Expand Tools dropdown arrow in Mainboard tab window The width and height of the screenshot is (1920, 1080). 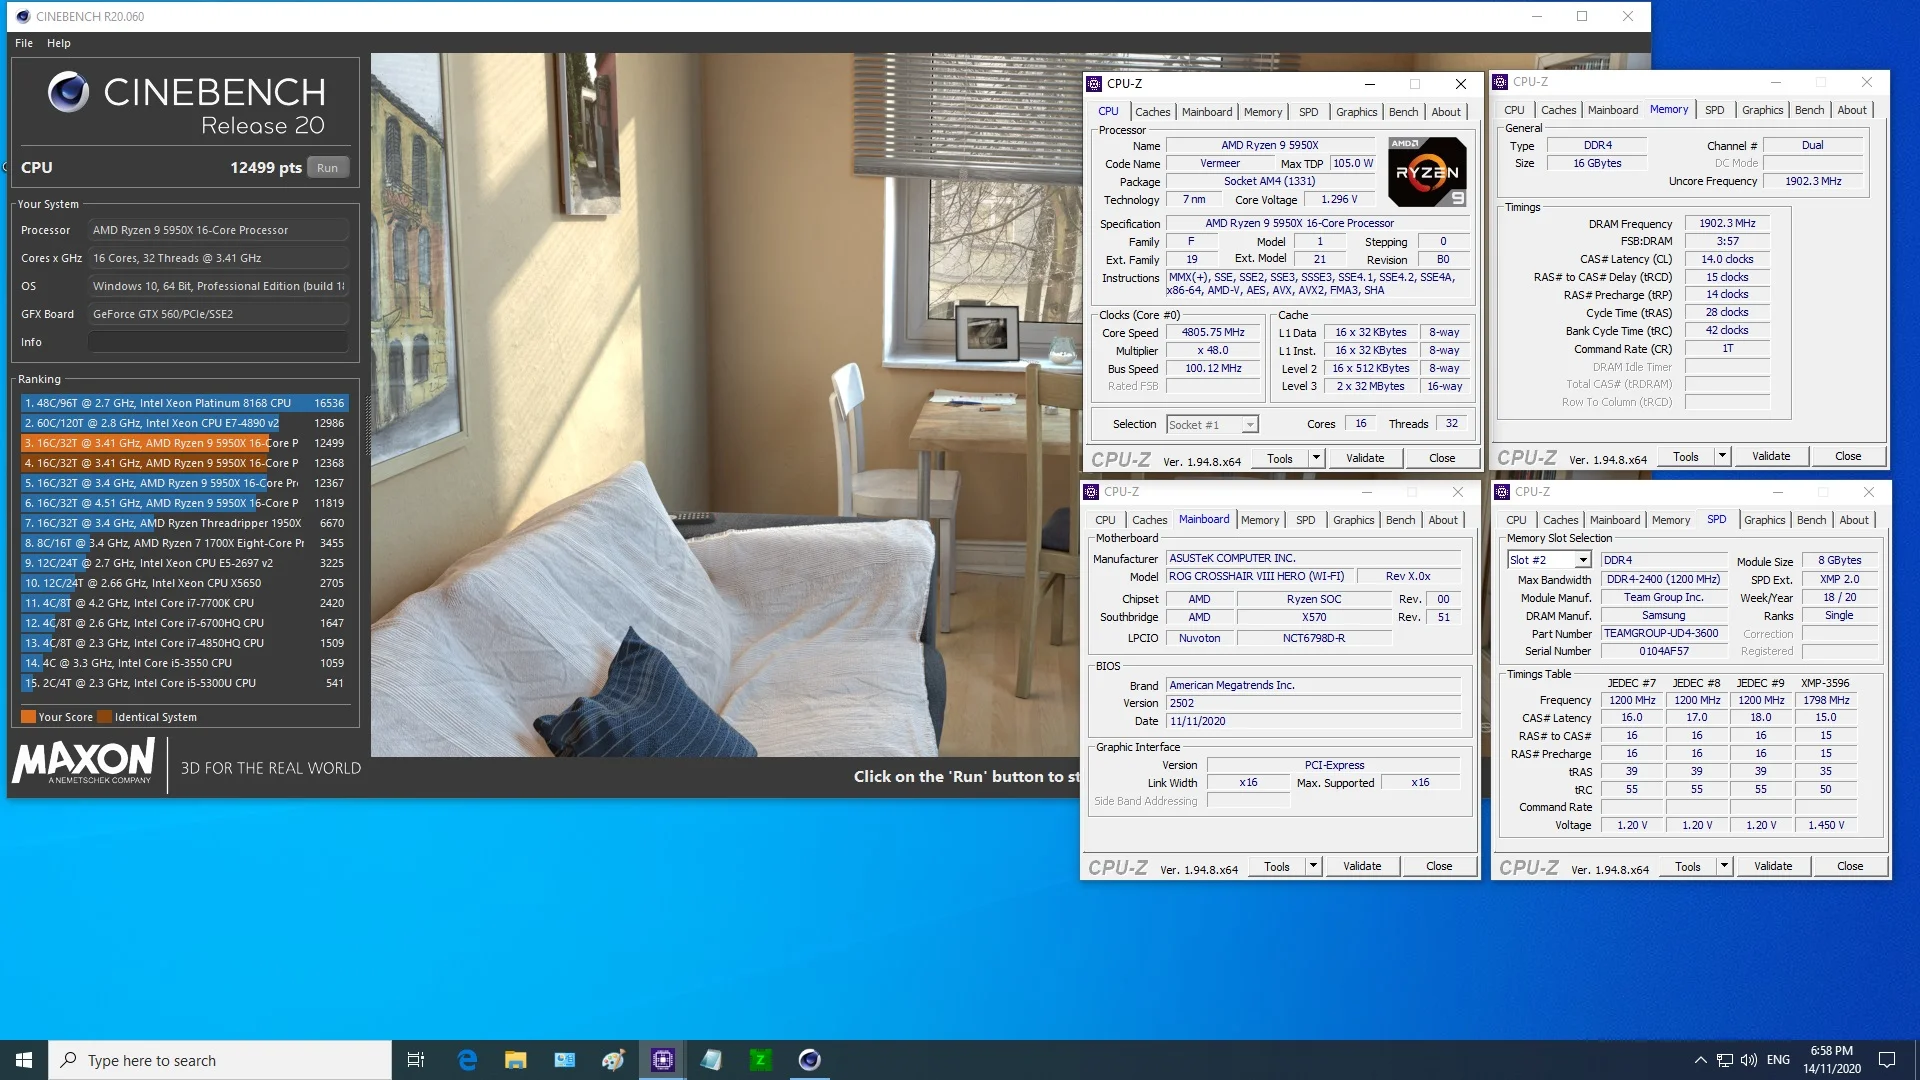(1313, 866)
